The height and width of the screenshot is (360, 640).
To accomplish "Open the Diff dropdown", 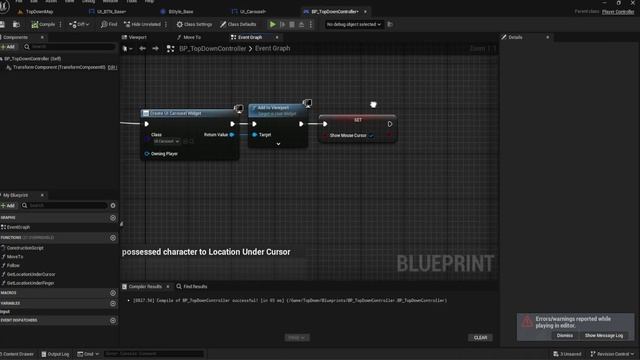I will point(79,24).
